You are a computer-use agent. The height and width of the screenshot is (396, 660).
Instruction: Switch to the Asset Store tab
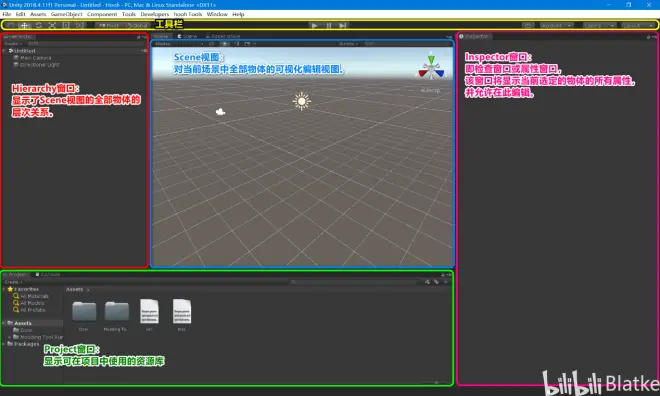tap(223, 37)
